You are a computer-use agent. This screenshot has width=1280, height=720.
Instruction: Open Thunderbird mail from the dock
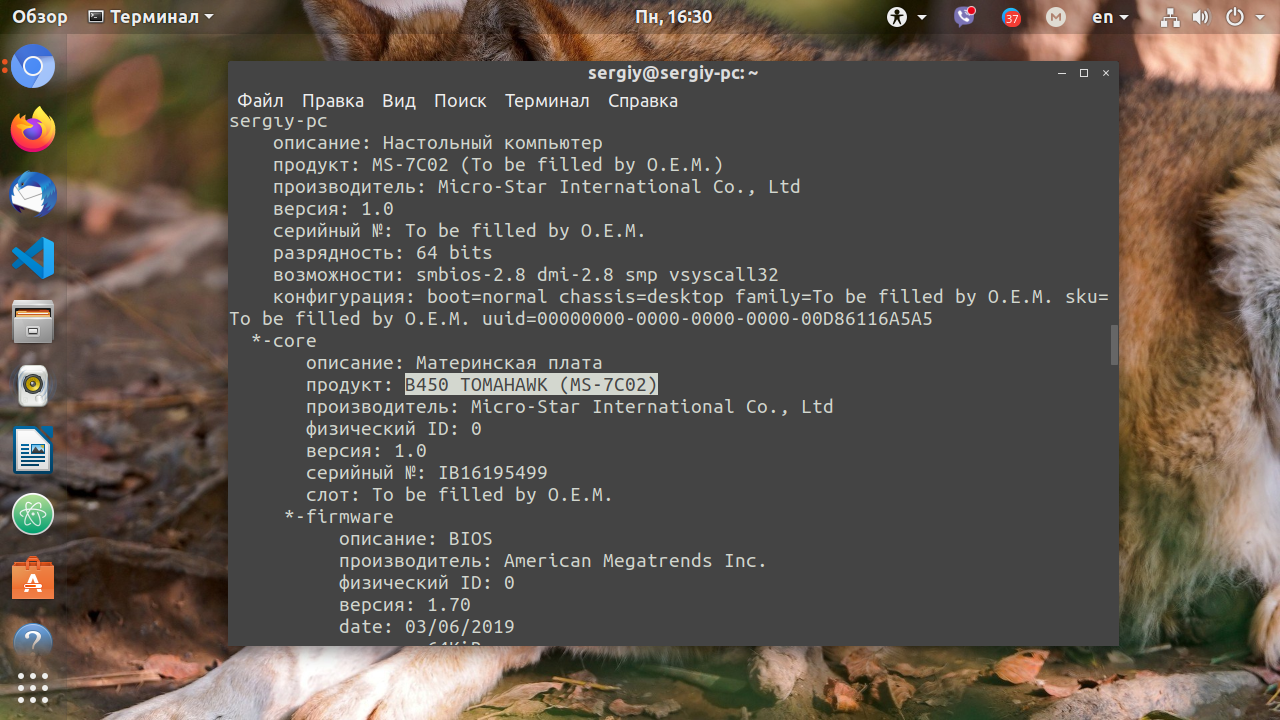click(x=33, y=195)
